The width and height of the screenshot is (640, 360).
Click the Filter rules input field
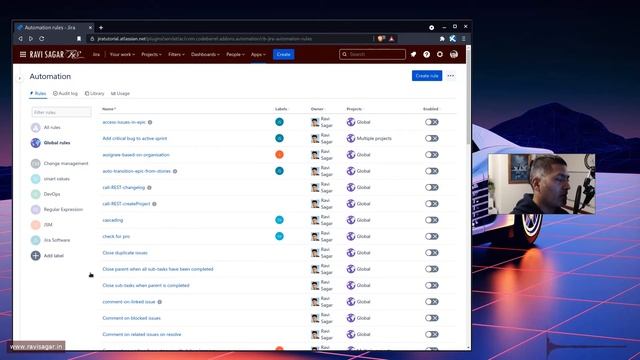62,112
